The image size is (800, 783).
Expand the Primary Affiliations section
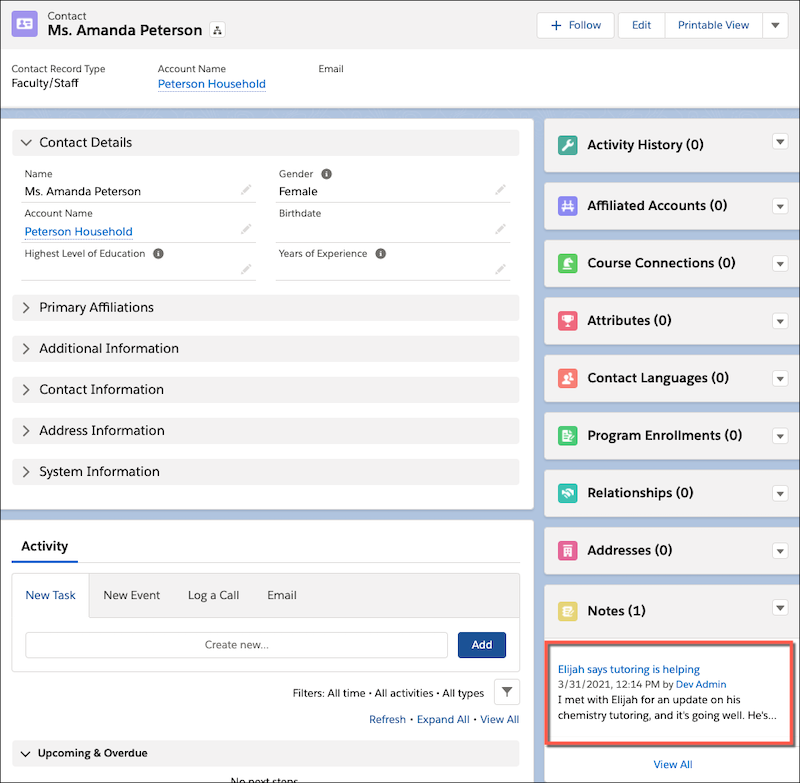pyautogui.click(x=96, y=307)
